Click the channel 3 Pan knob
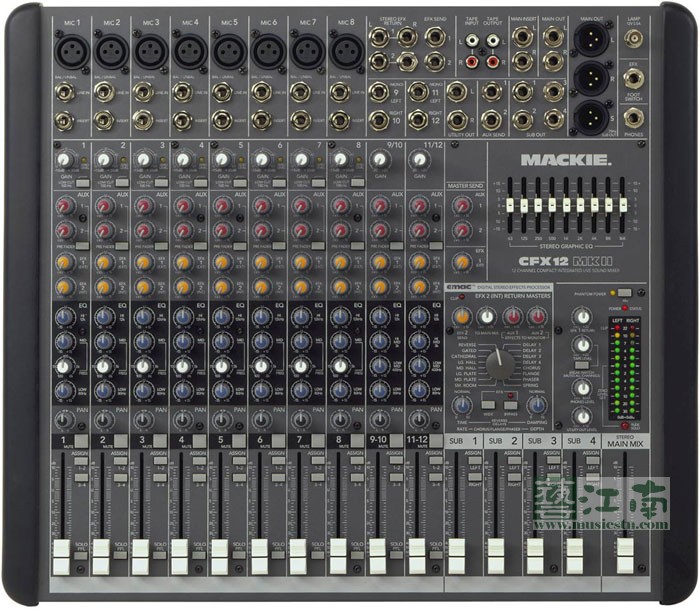The width and height of the screenshot is (700, 610). click(x=143, y=418)
